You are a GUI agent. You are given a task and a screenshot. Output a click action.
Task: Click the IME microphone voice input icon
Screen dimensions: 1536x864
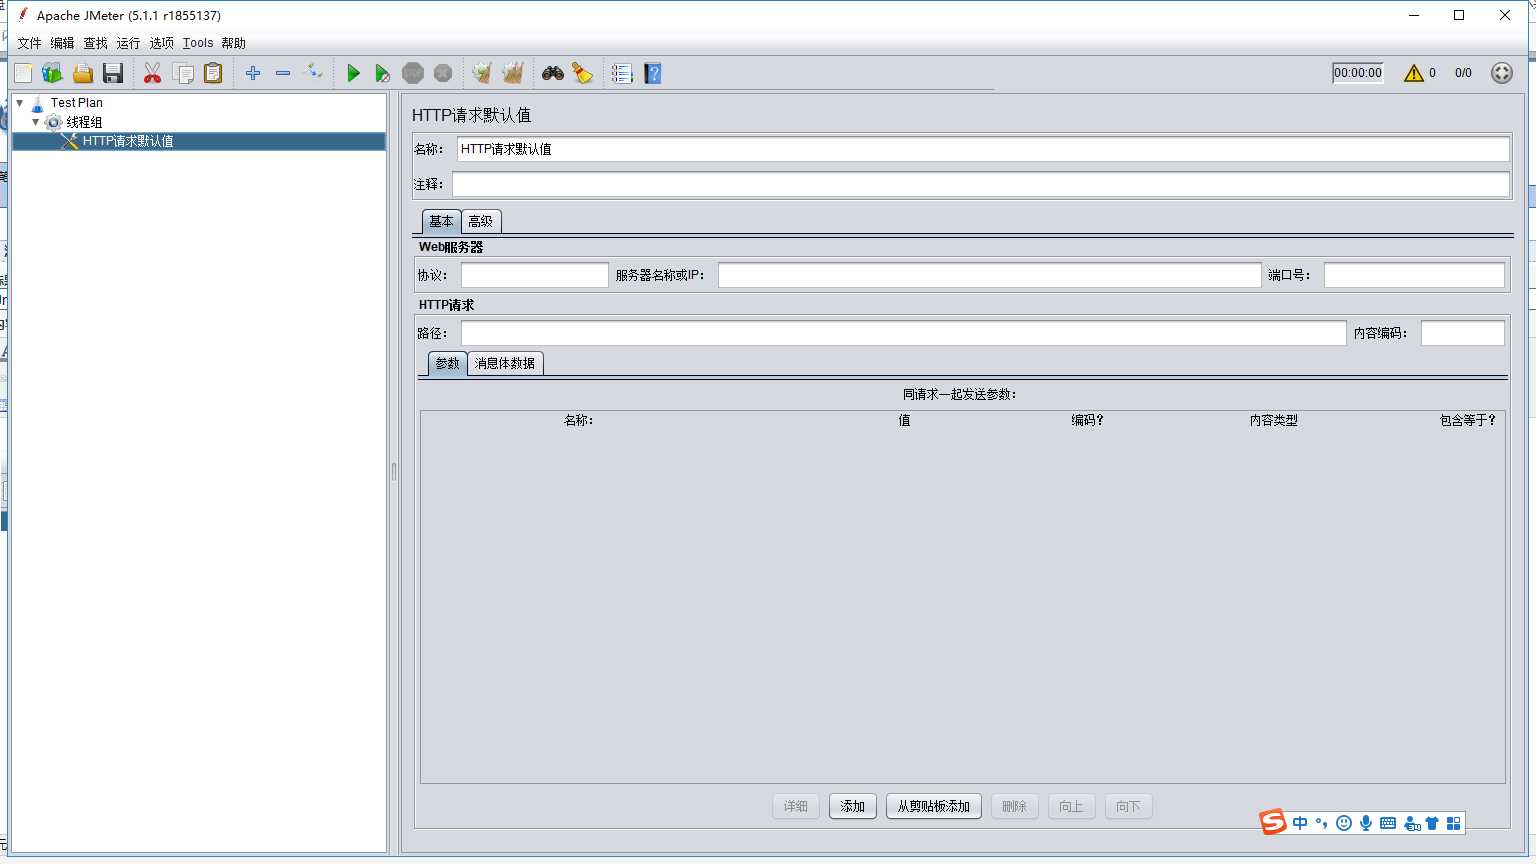[1365, 823]
